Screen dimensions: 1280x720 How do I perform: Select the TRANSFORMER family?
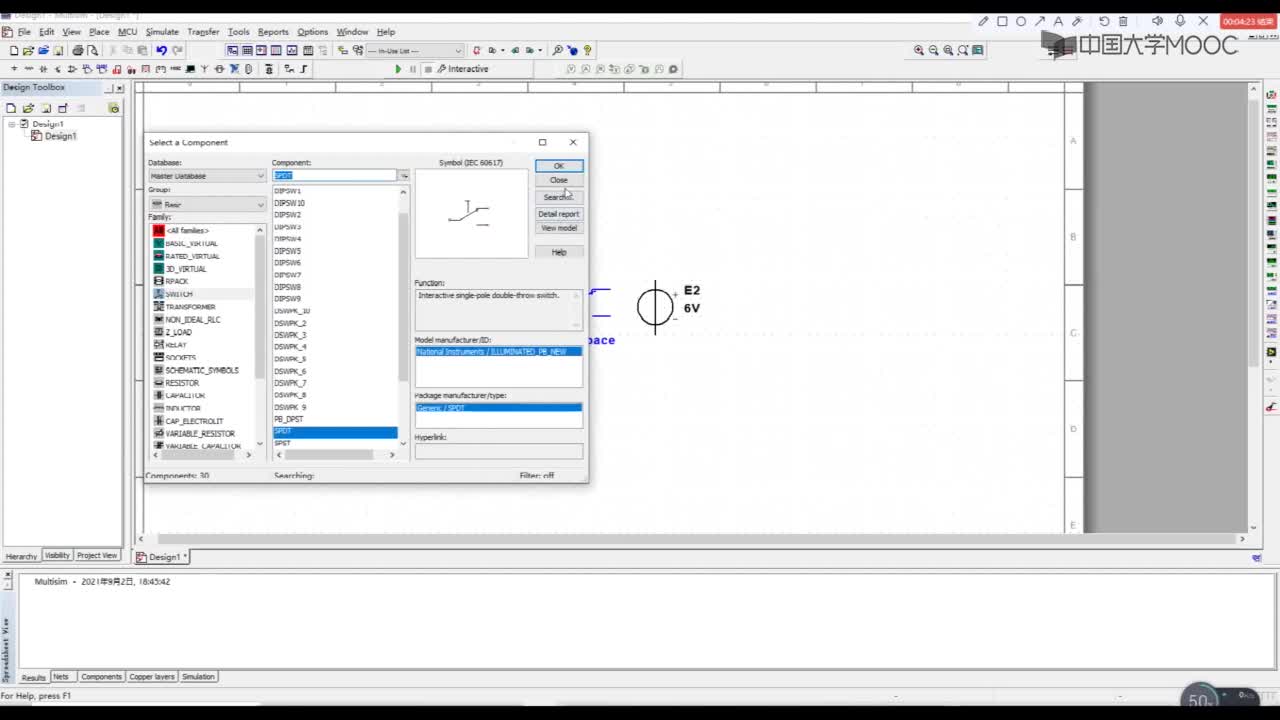click(x=190, y=307)
